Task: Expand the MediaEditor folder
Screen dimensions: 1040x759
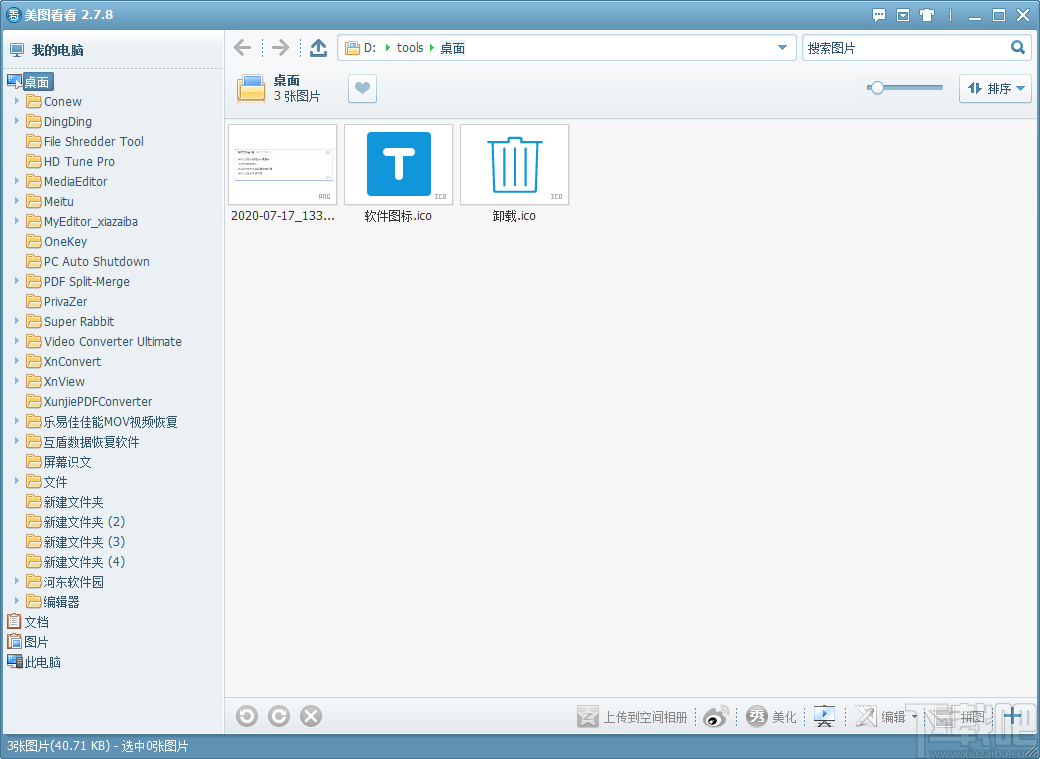Action: 17,180
